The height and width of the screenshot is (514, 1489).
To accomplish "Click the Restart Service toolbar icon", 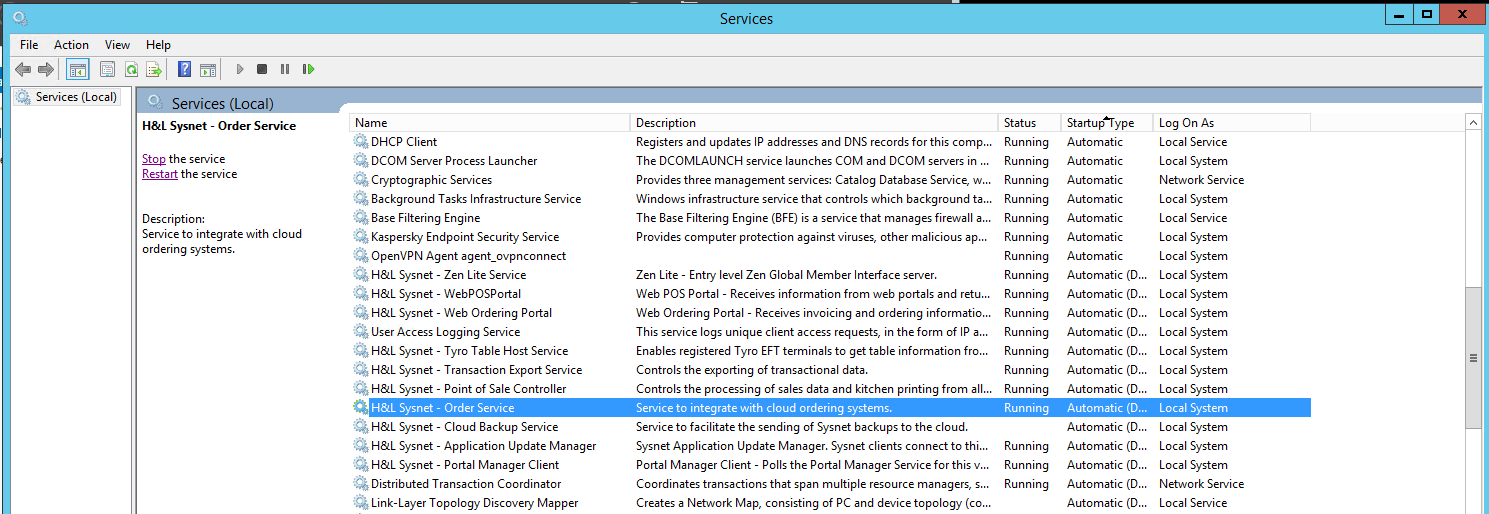I will click(309, 69).
